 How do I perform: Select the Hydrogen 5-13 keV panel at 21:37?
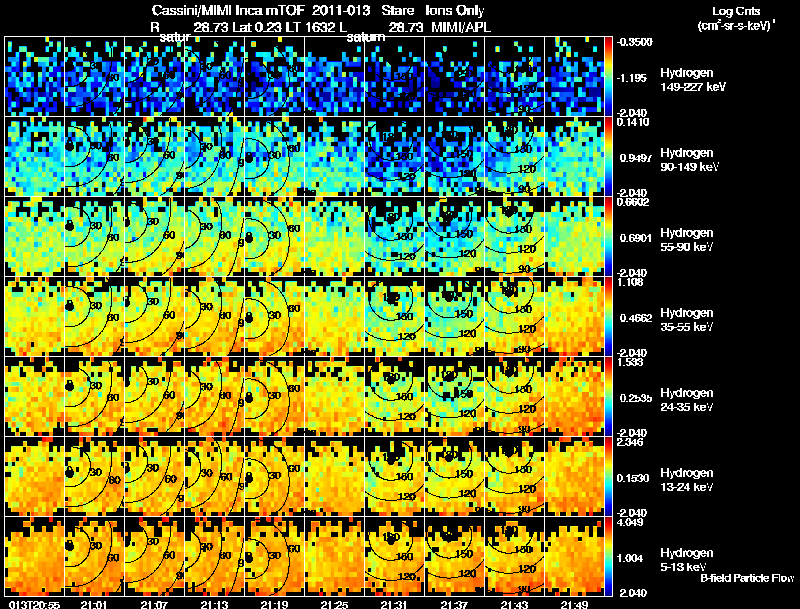coord(455,557)
